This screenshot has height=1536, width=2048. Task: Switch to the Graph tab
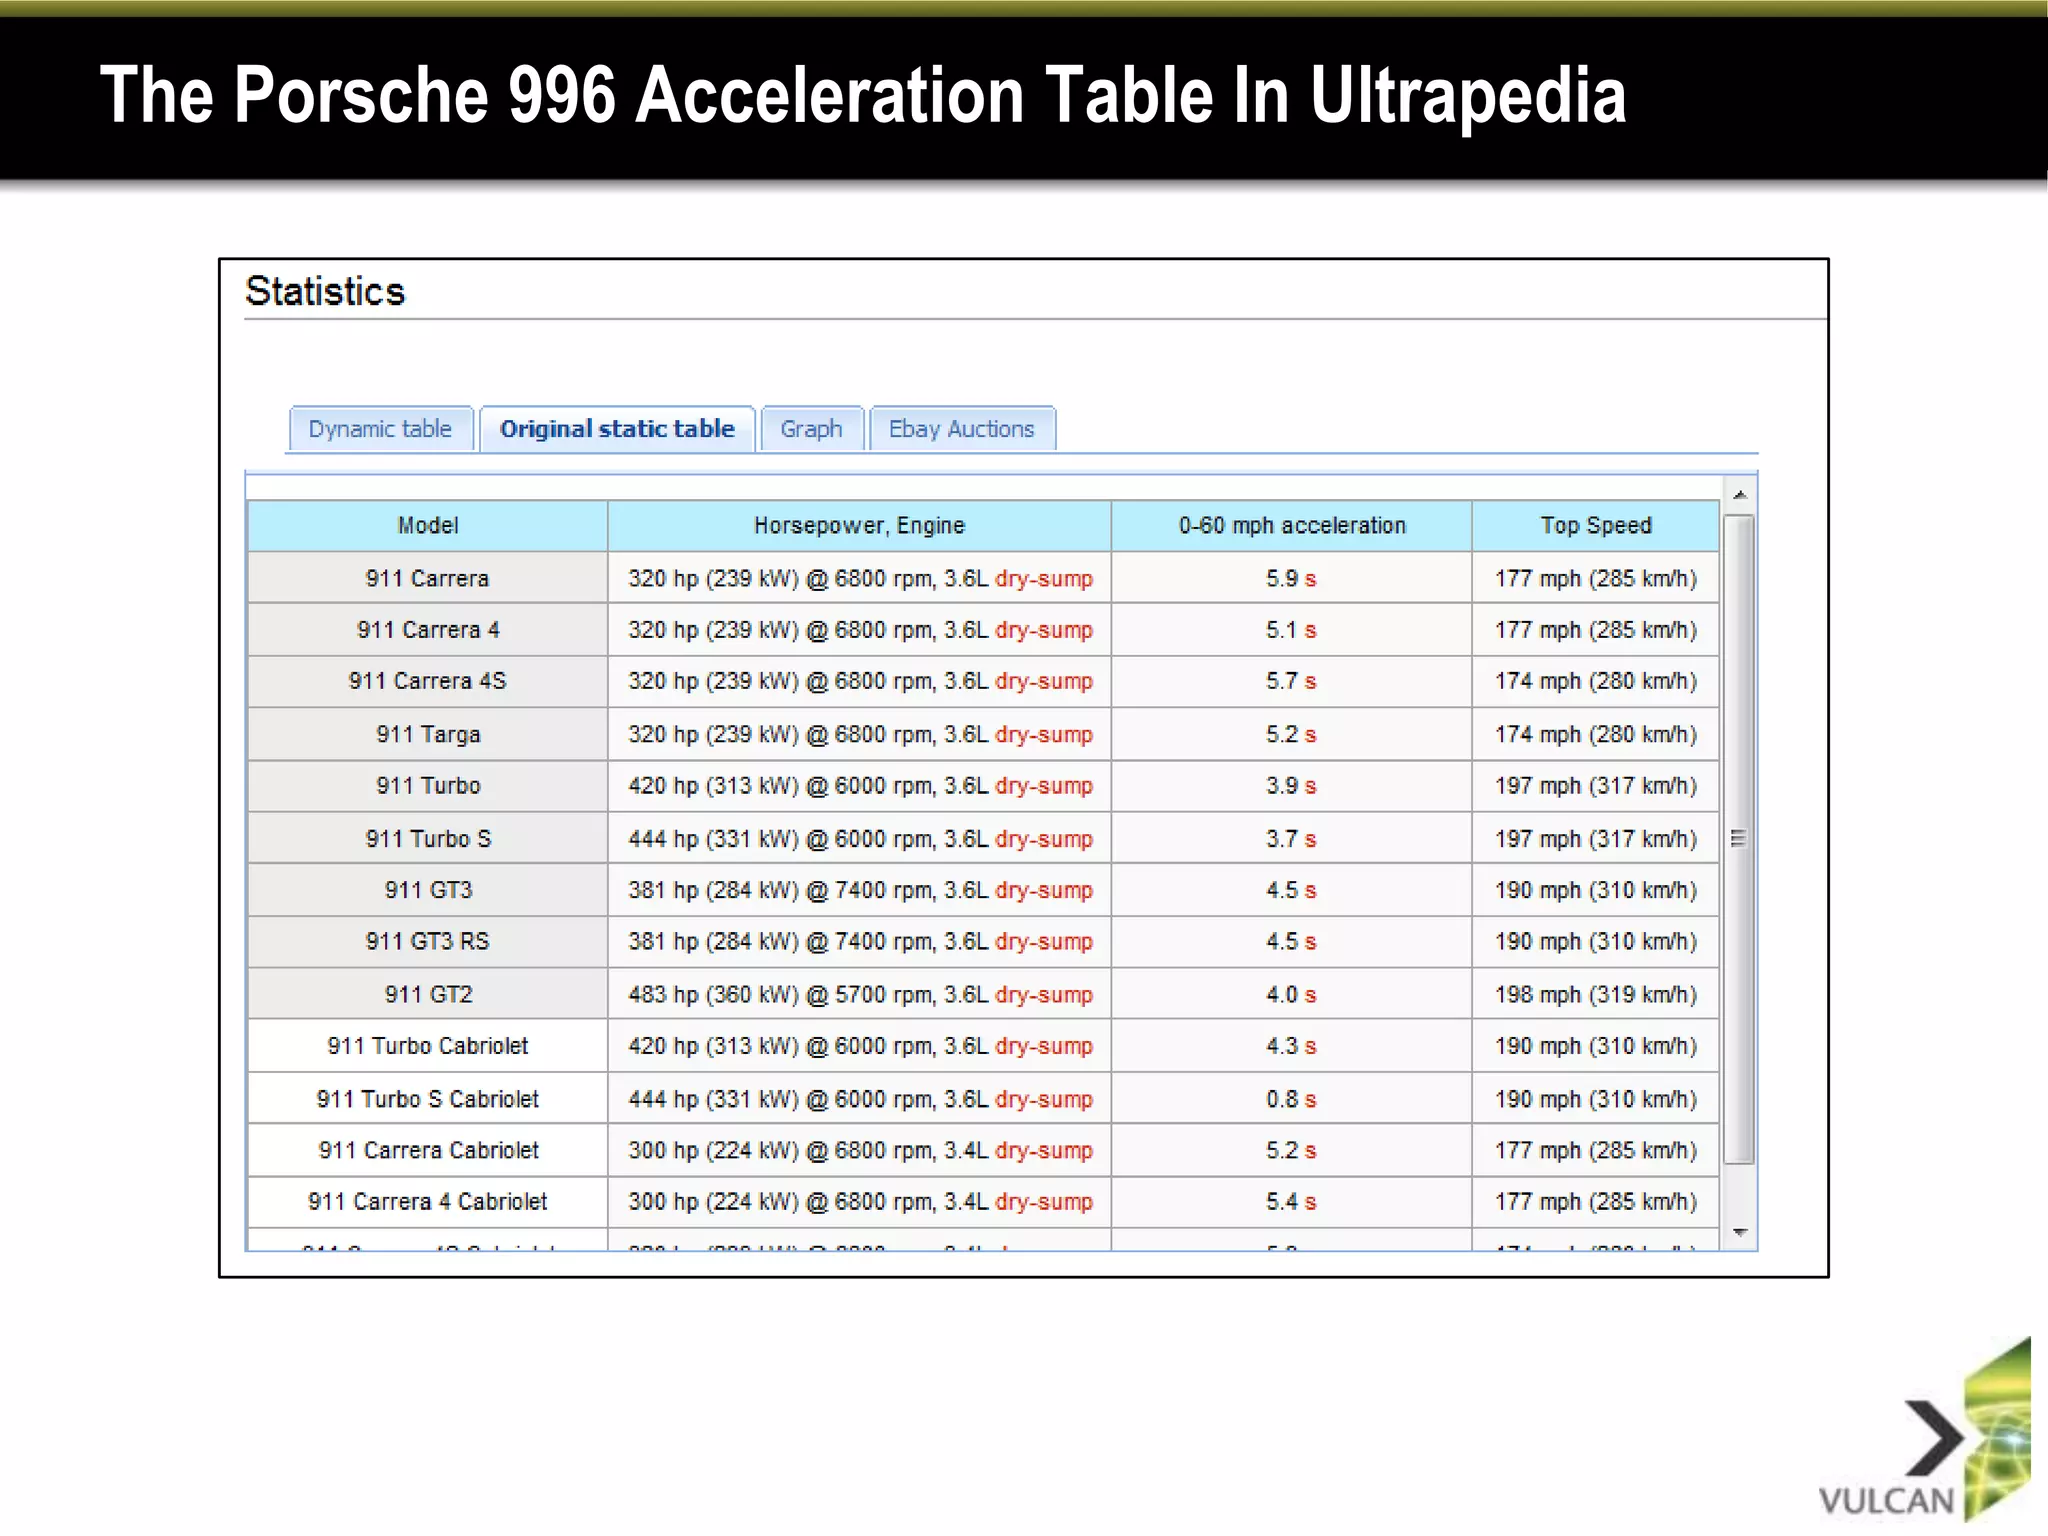click(811, 429)
